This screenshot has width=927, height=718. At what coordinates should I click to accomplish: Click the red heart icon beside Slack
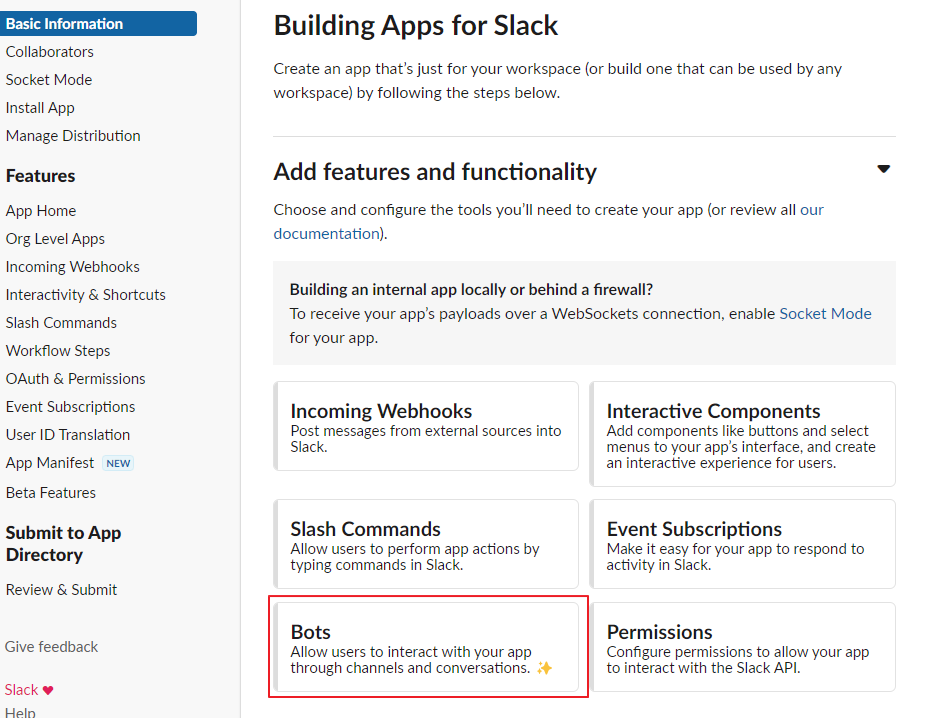[48, 690]
